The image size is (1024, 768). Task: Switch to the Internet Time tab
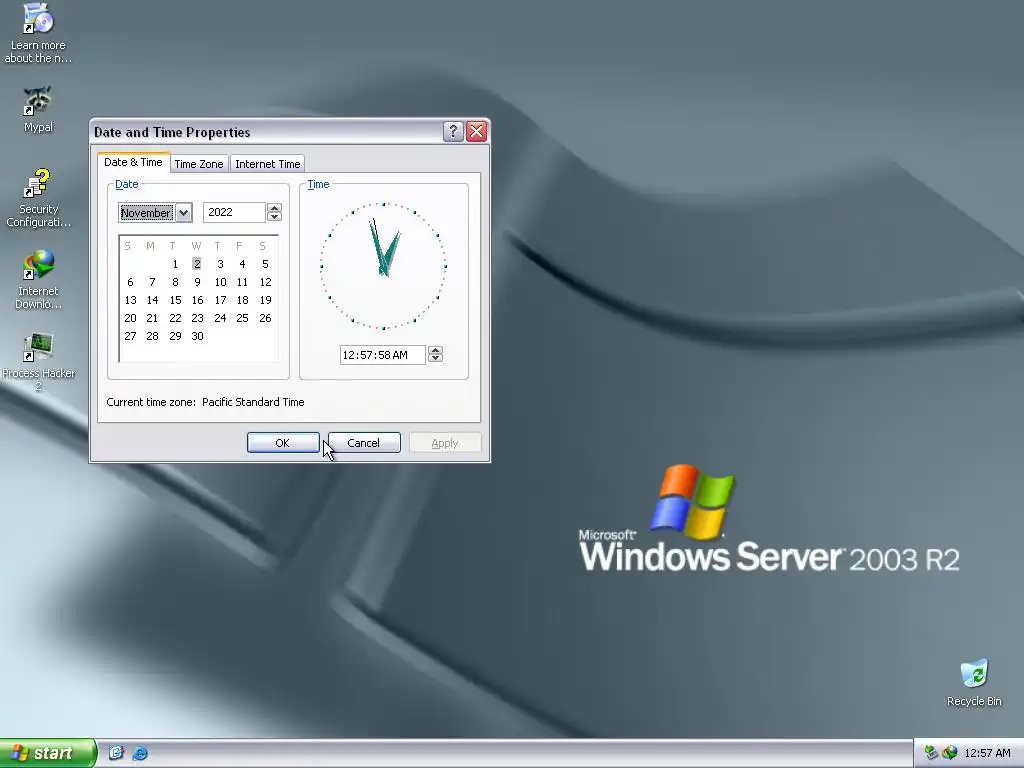pyautogui.click(x=268, y=164)
